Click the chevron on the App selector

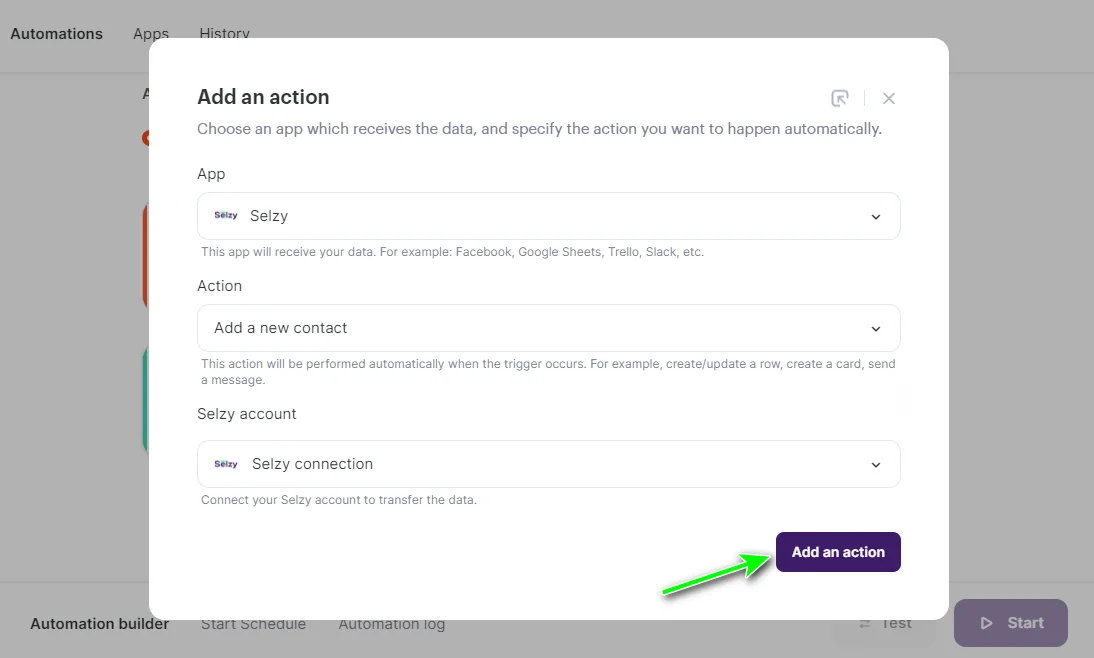pos(876,216)
